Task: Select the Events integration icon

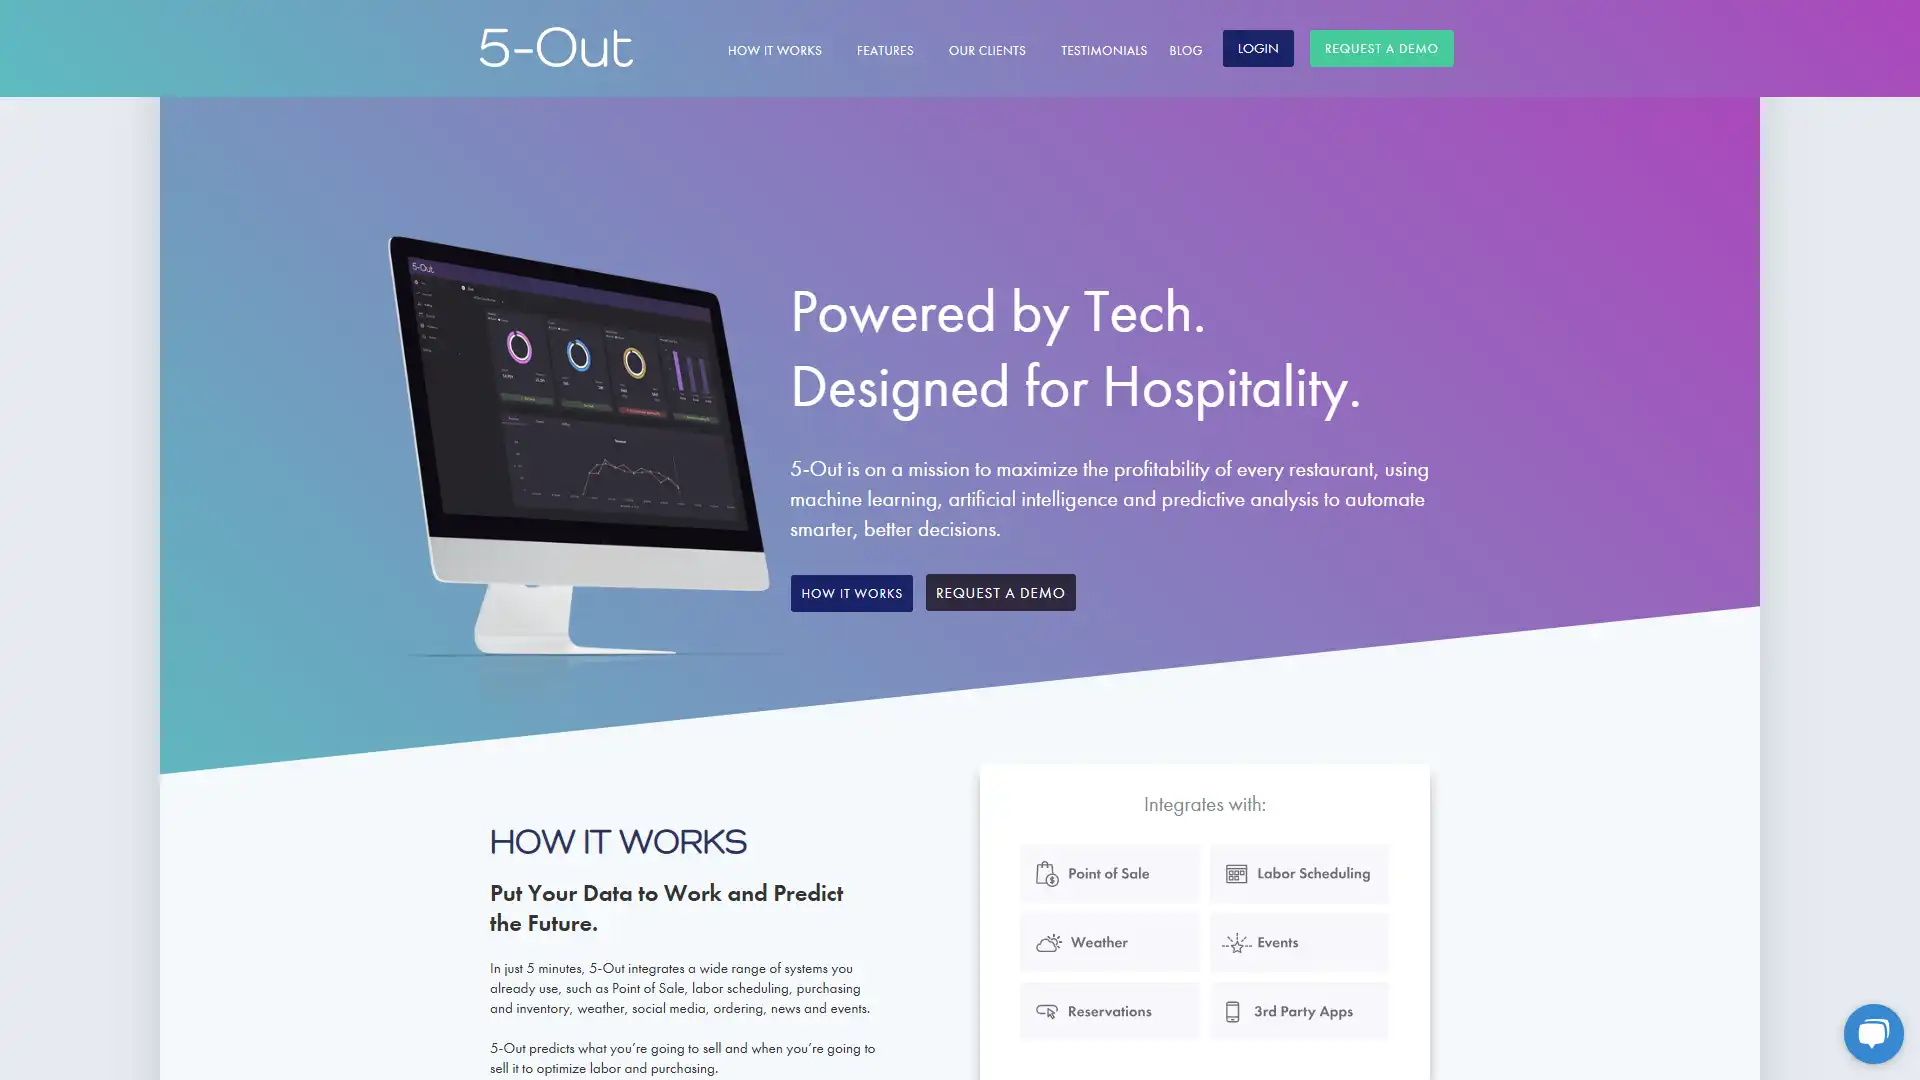Action: pos(1236,942)
